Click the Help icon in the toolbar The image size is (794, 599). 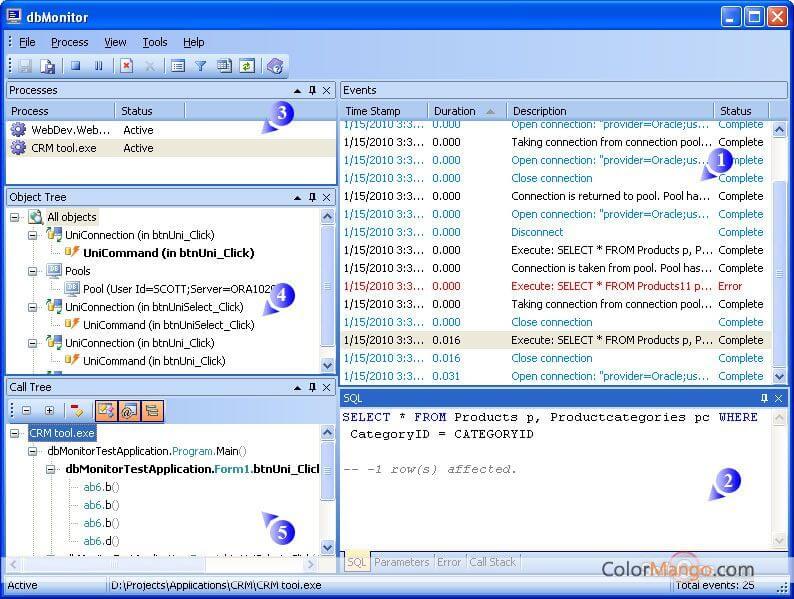pos(275,66)
